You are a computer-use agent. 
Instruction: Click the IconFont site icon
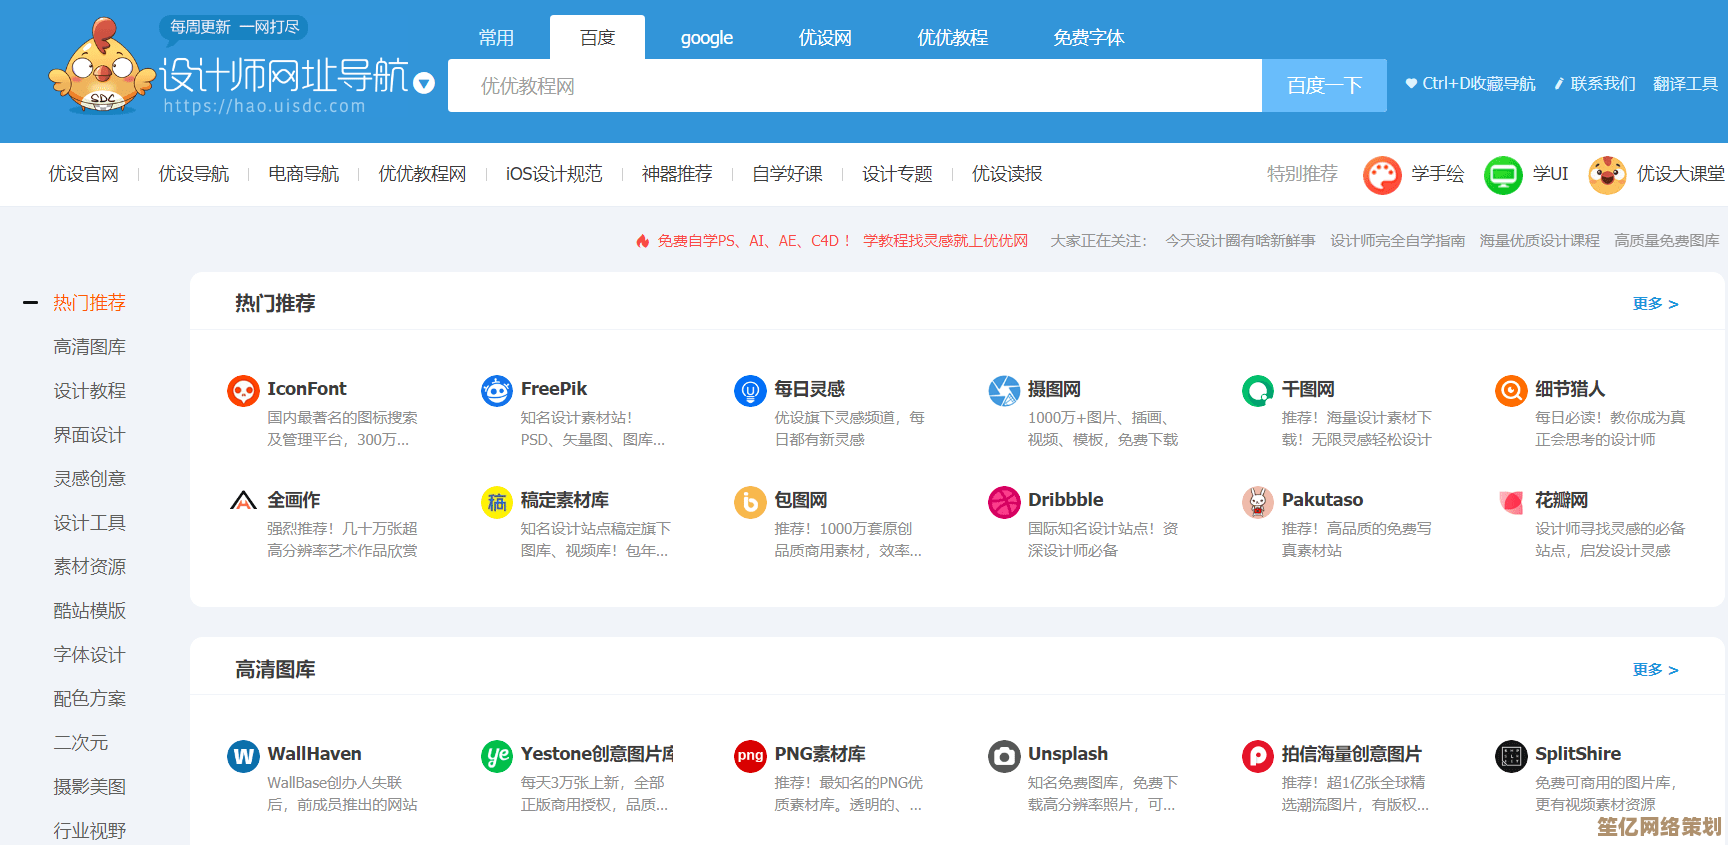point(243,391)
